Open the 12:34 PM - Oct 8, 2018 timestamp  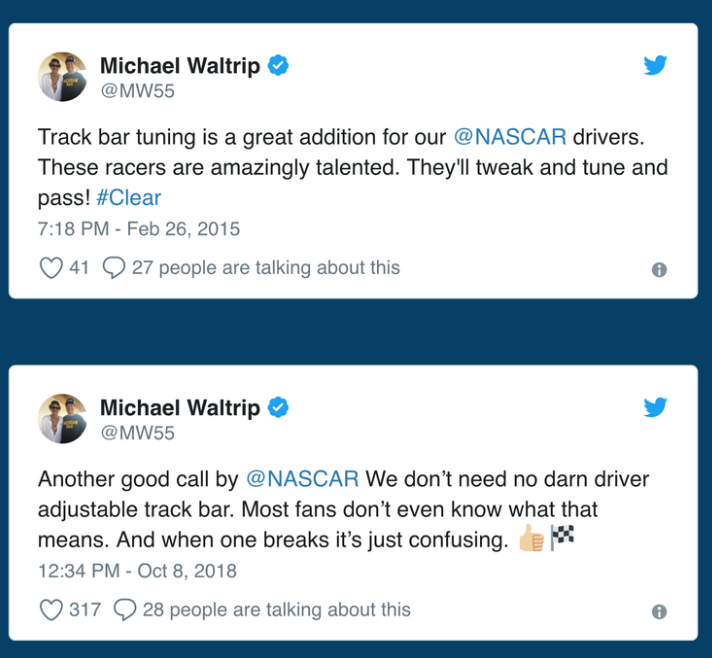[137, 571]
